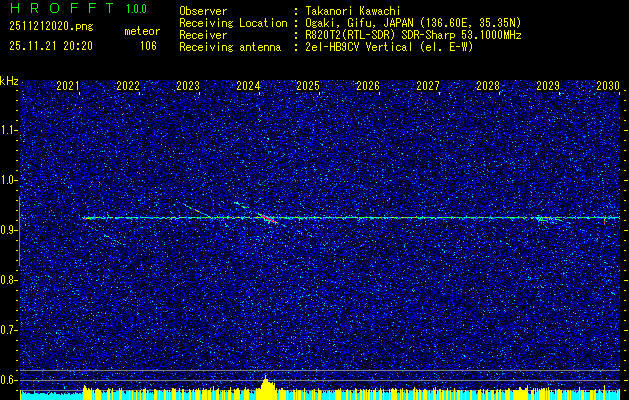
Task: Click the 2022 time axis marker
Action: pos(128,86)
